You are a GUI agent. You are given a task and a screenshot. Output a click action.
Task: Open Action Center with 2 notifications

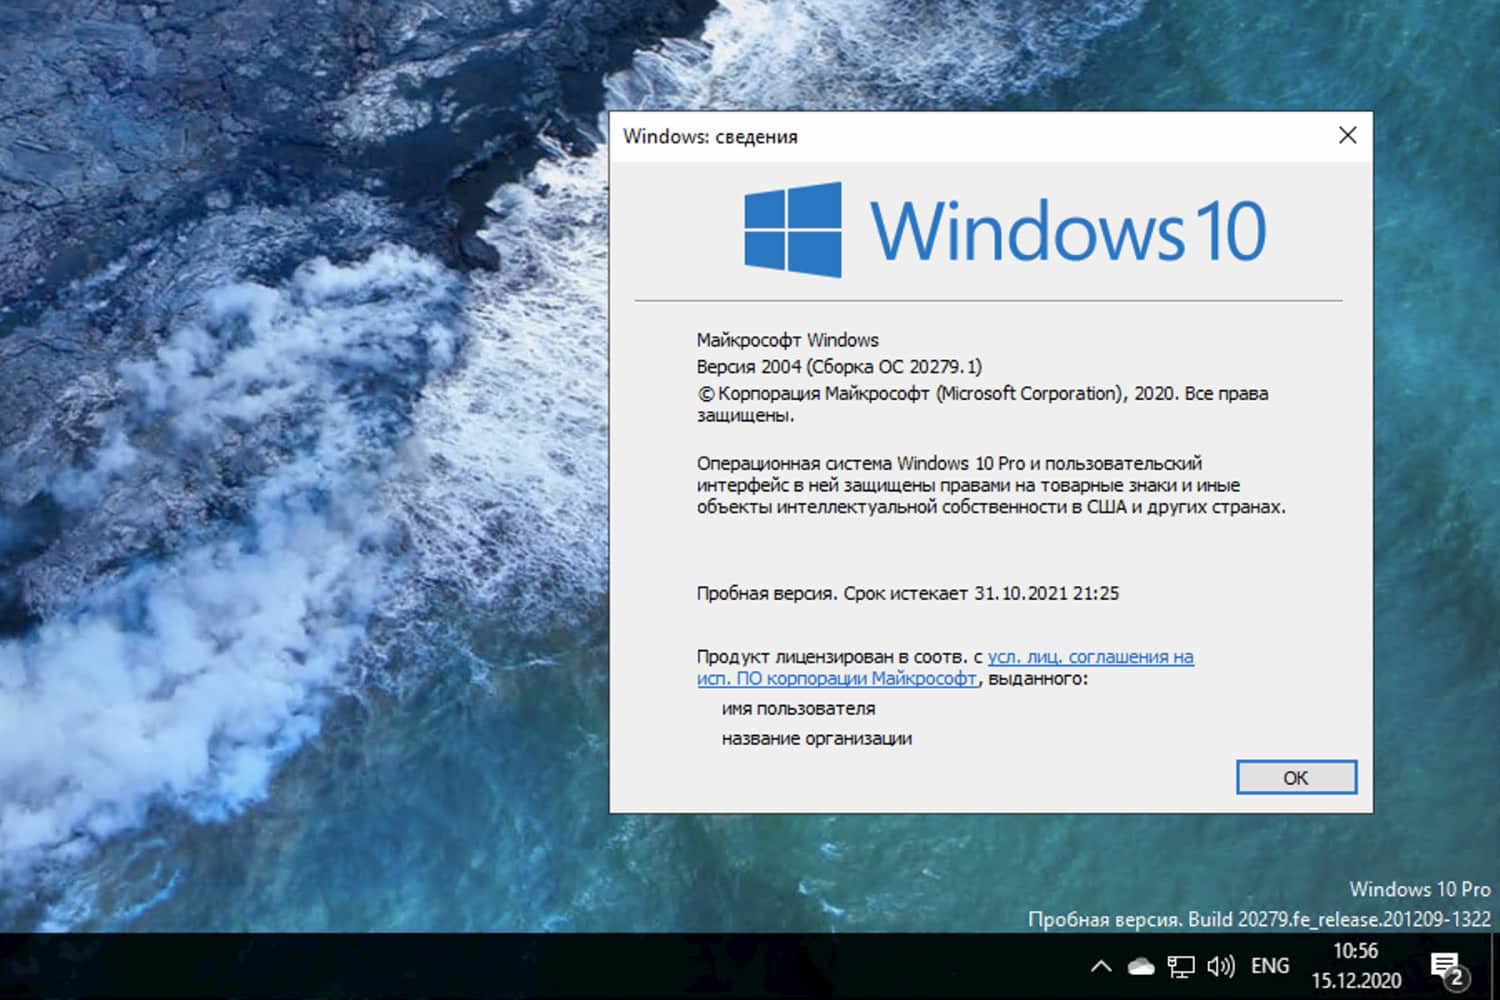tap(1447, 965)
